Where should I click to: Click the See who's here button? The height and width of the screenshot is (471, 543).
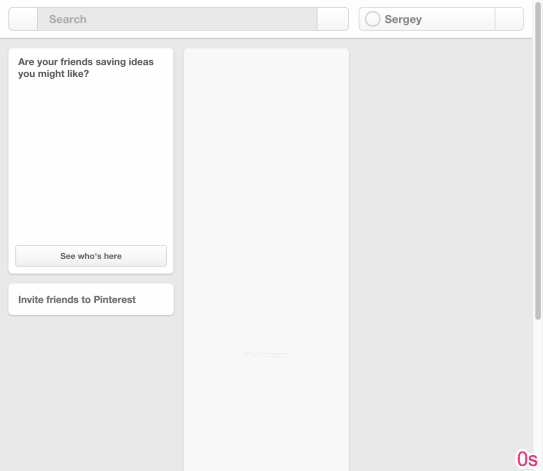click(91, 256)
